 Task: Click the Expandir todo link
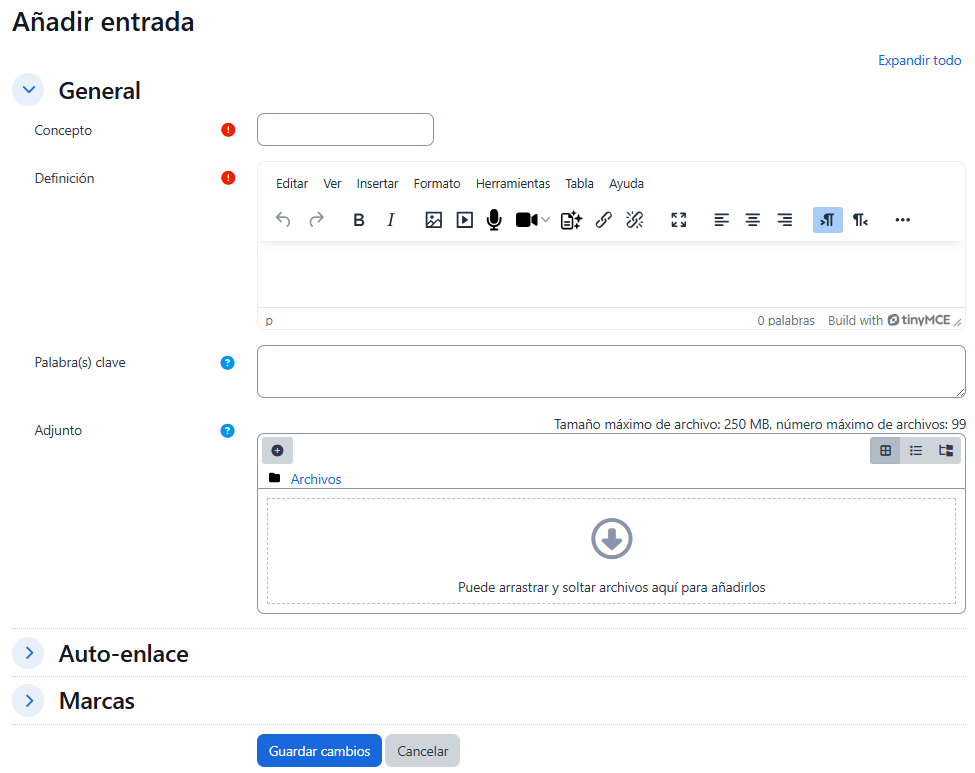[919, 61]
